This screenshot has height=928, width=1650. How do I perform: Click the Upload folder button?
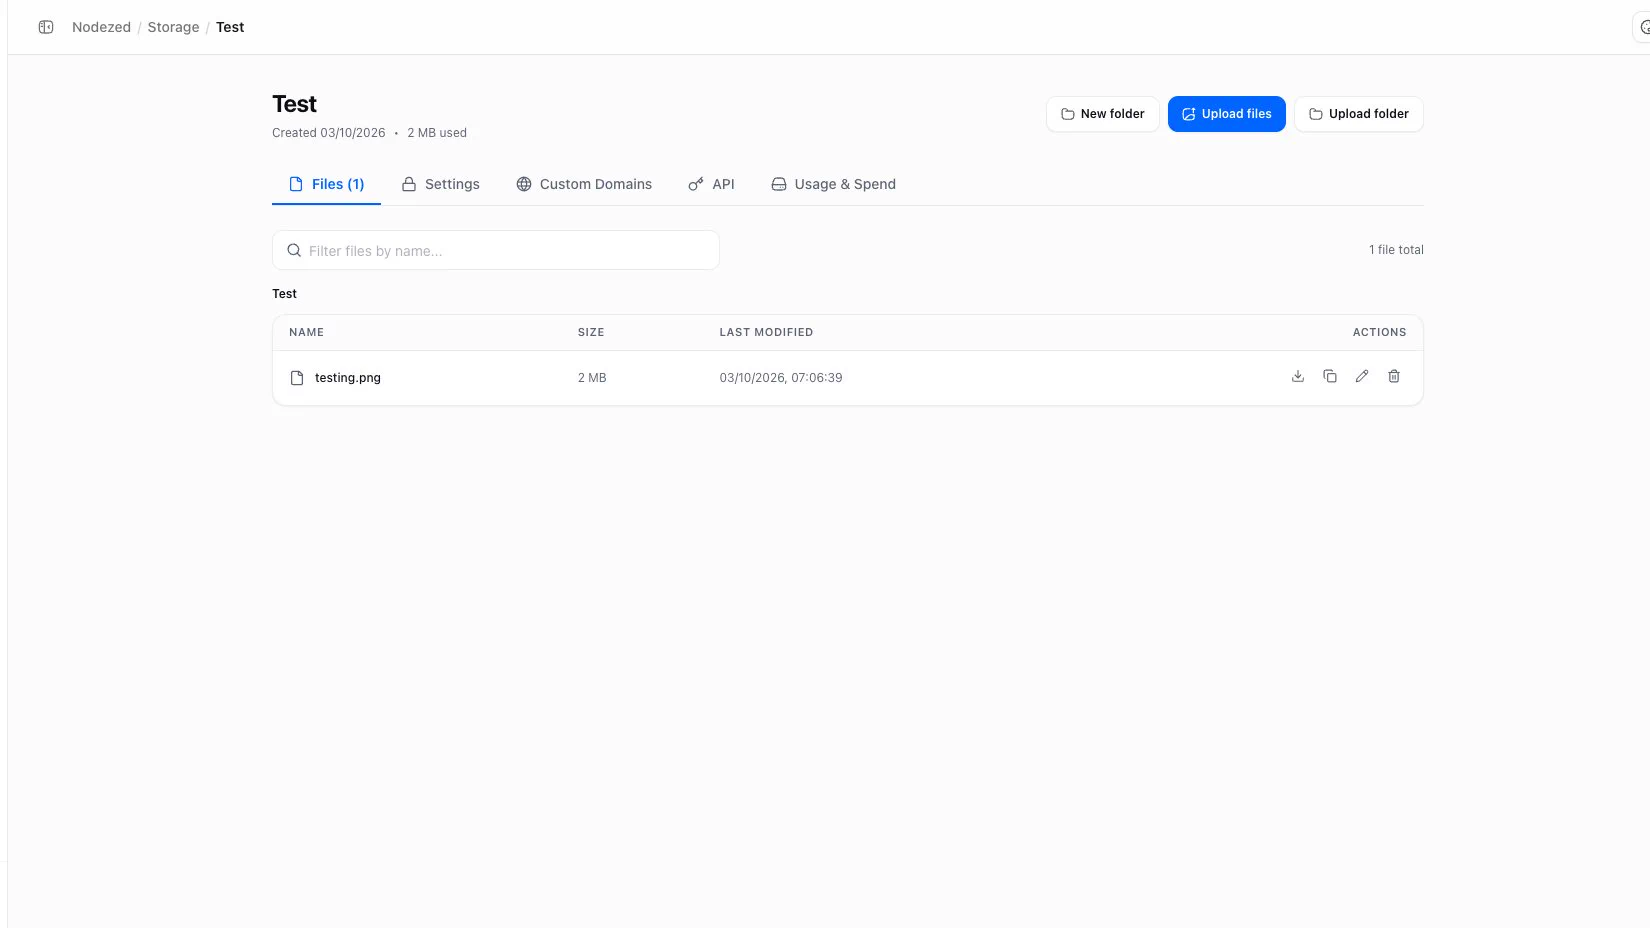1359,114
